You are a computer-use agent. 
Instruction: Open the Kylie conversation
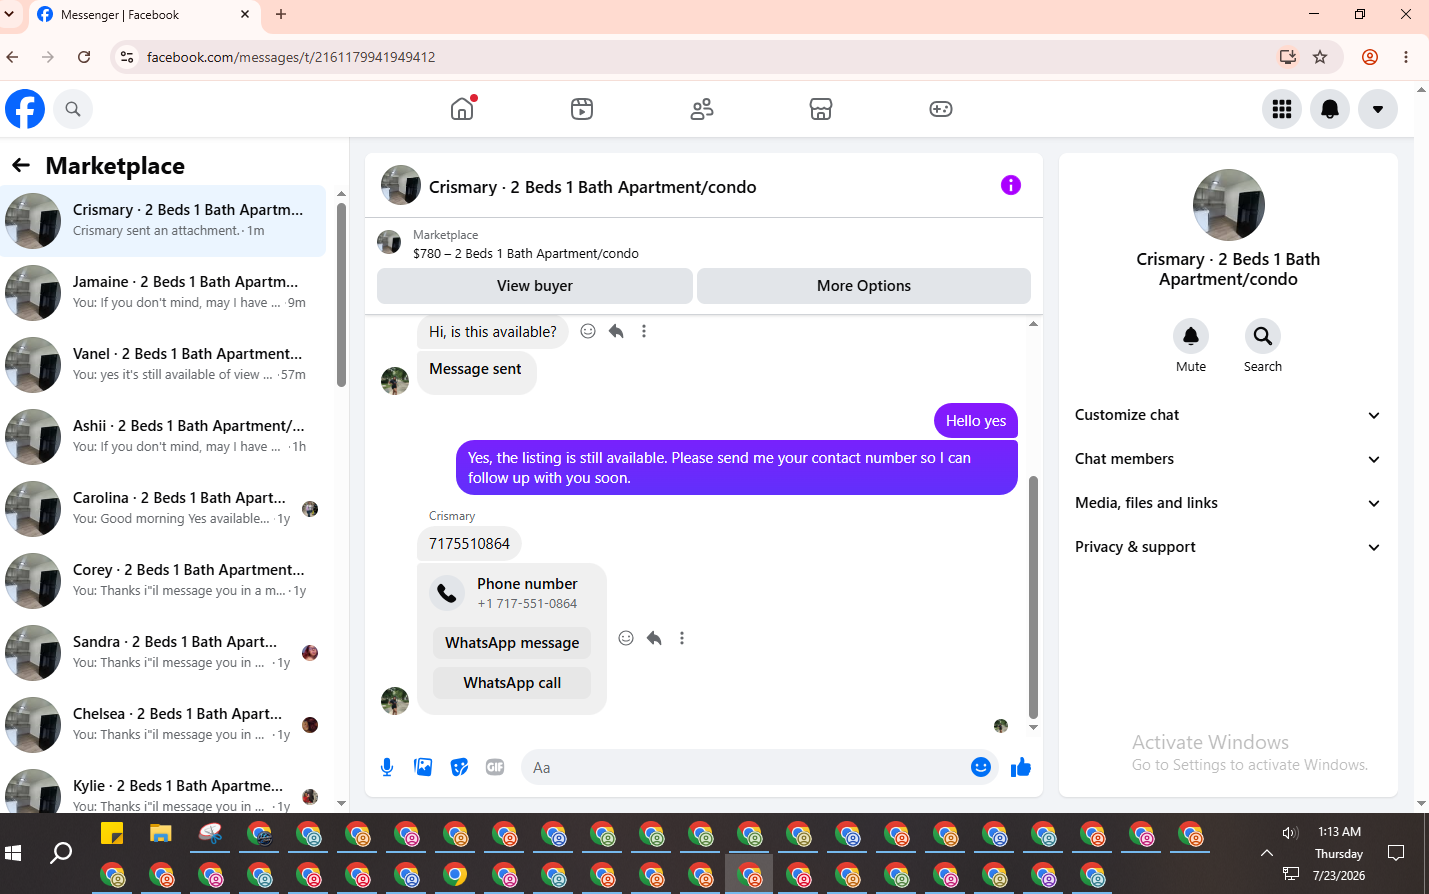click(x=164, y=789)
